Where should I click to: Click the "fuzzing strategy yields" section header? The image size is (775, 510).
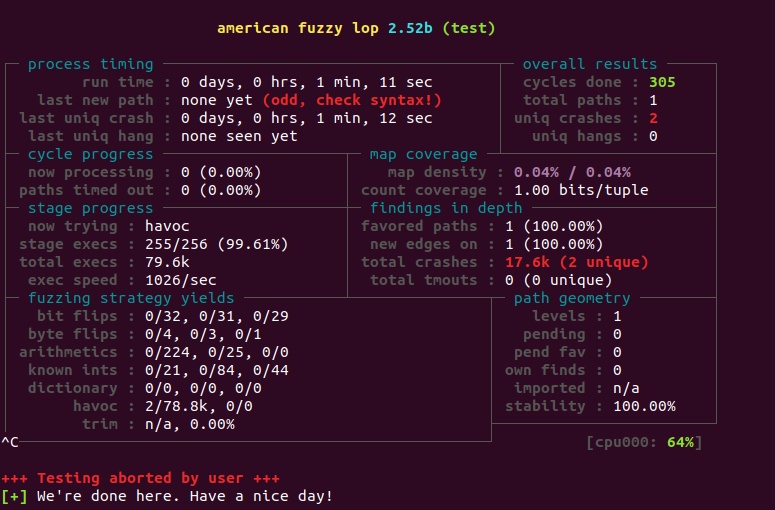click(131, 298)
